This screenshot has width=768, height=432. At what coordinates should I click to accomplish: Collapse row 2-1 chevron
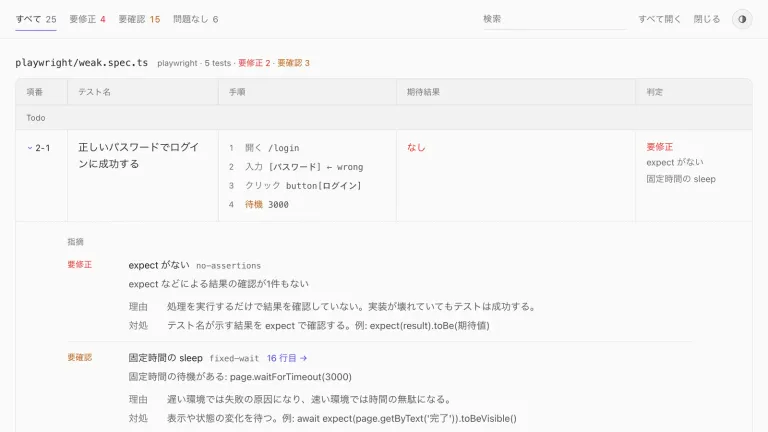click(30, 148)
